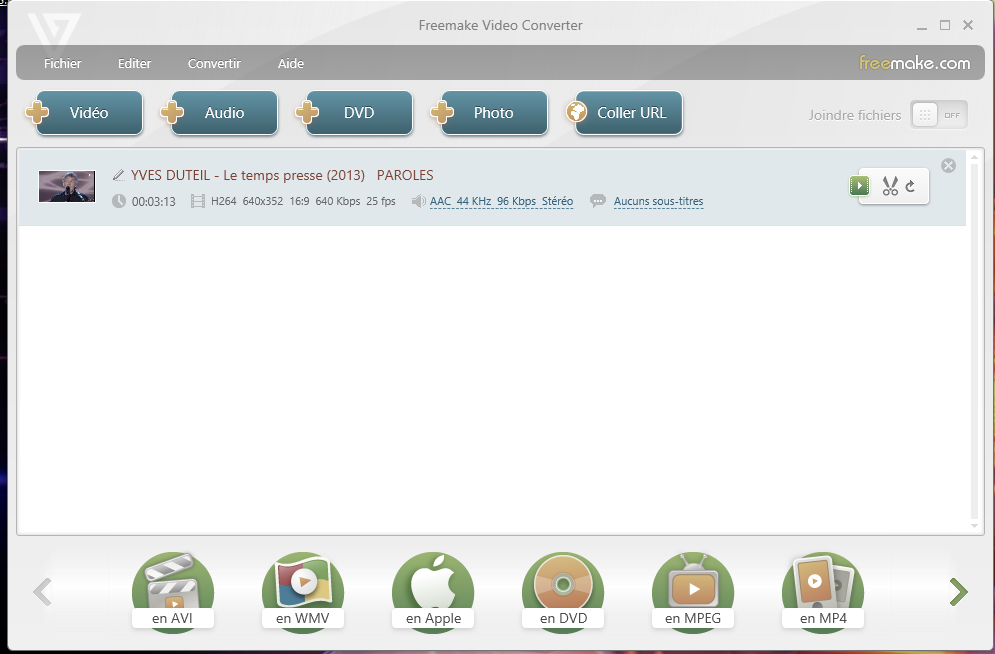Add a DVD source
Screen dimensions: 995x654
pos(355,113)
